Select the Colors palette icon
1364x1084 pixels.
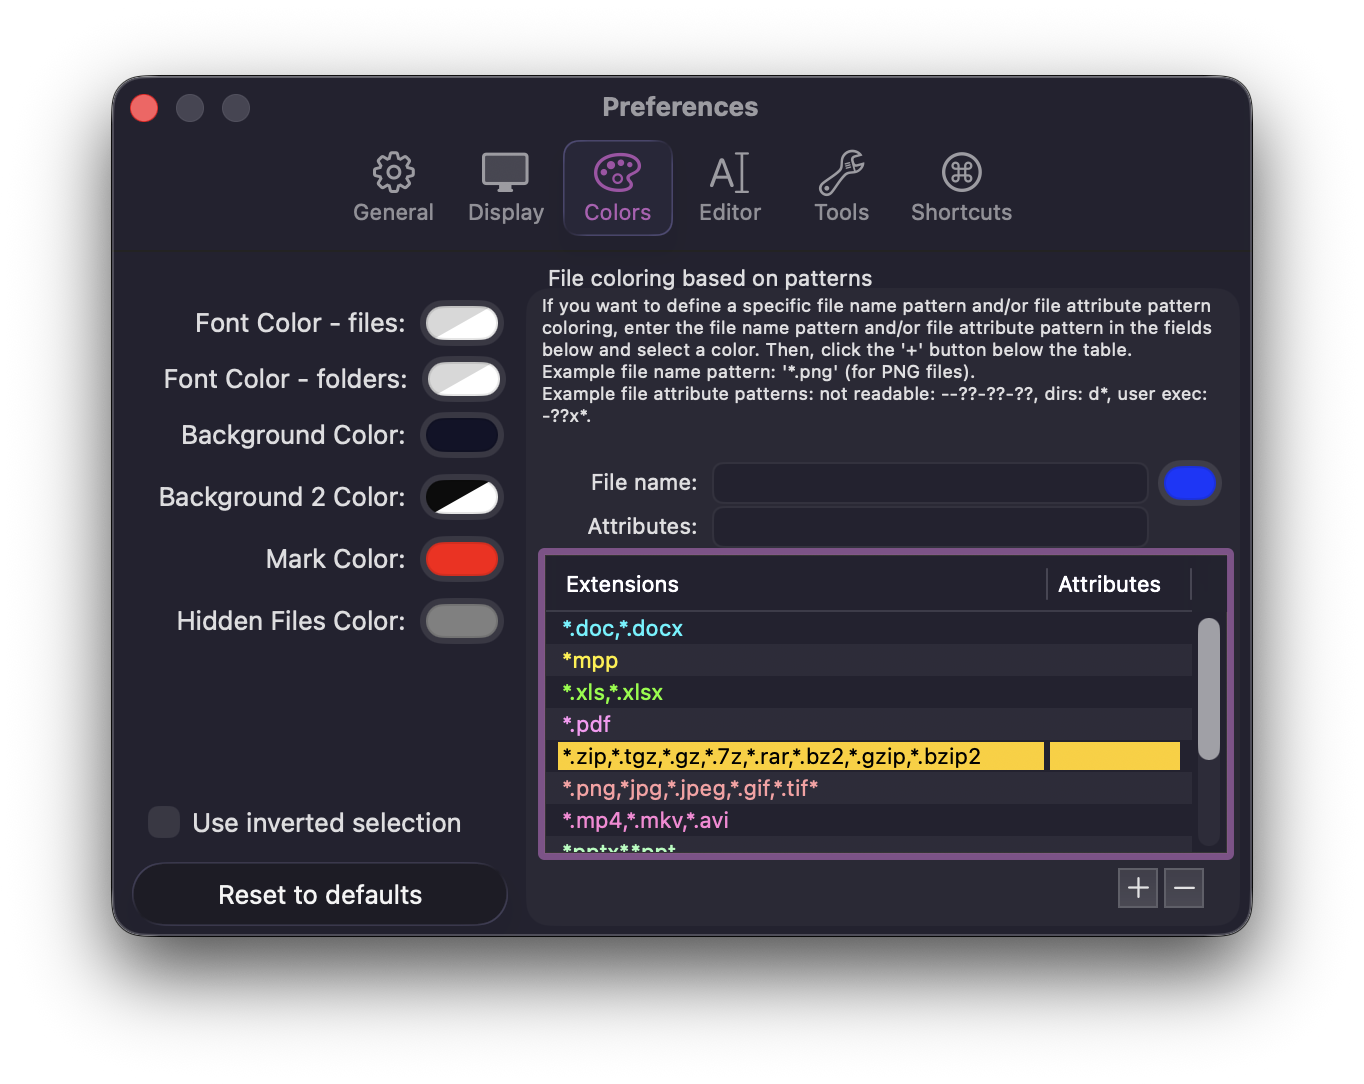[617, 186]
